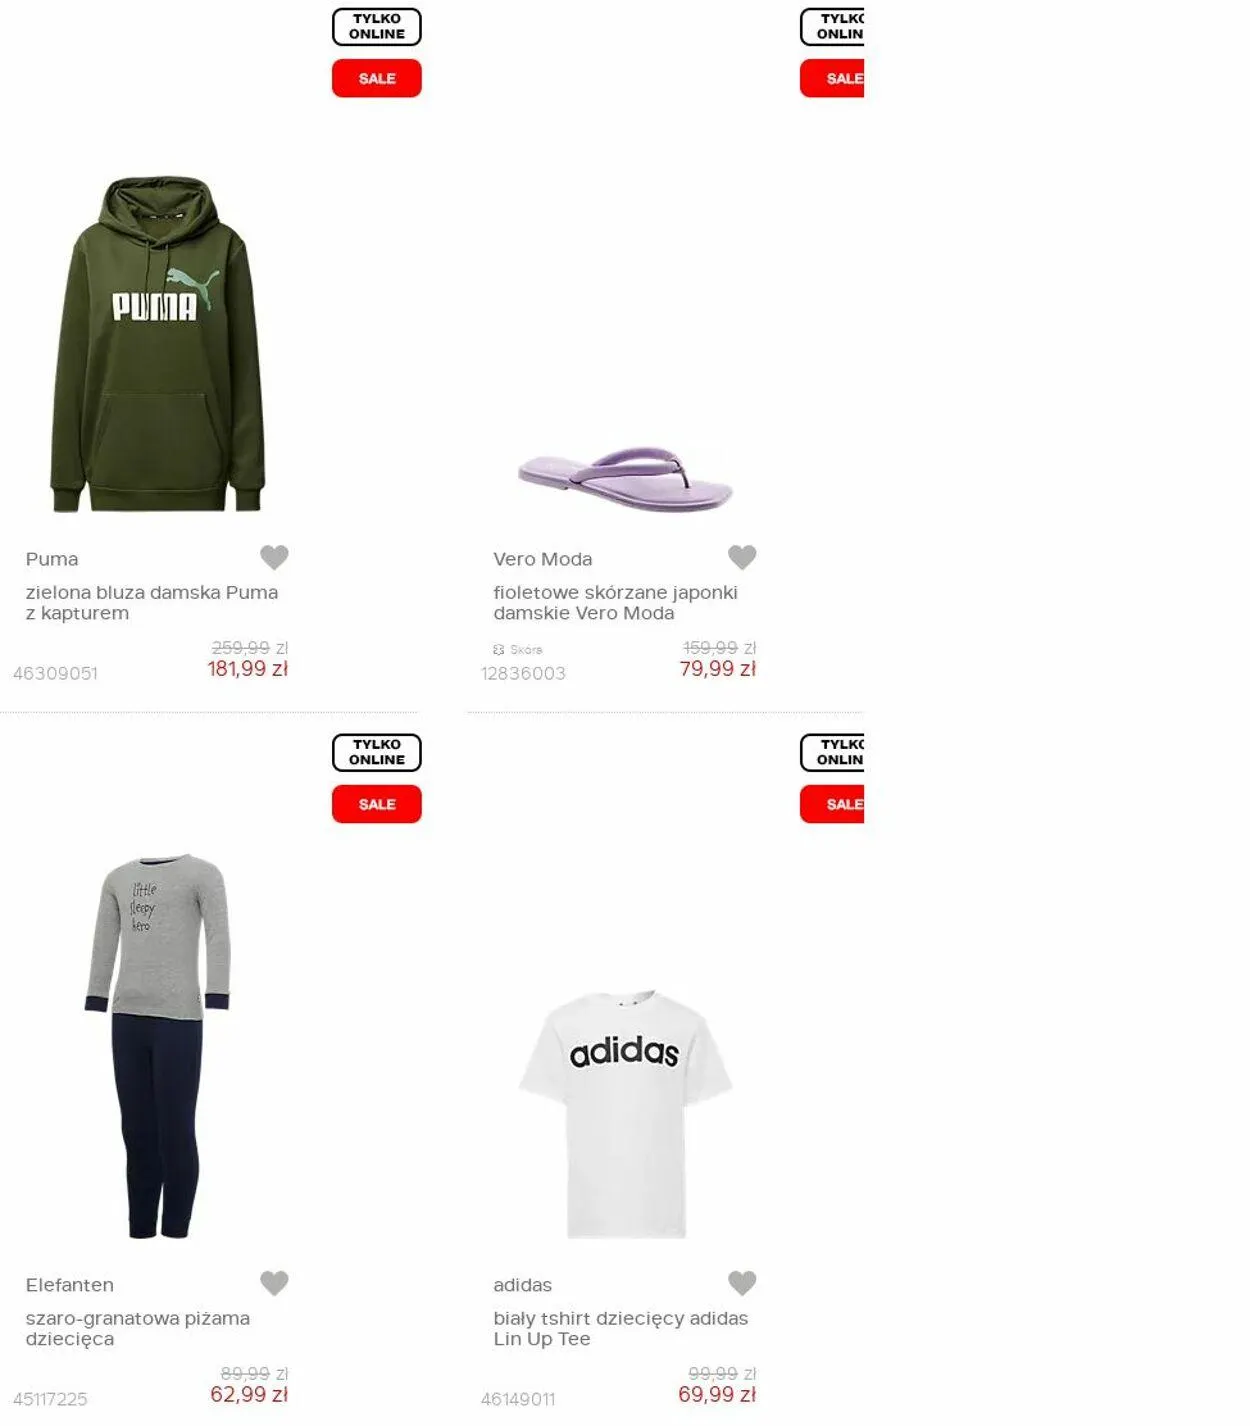Image resolution: width=1250 pixels, height=1426 pixels.
Task: Open 'zielona bluza damska Puma z kapturem' link
Action: point(152,603)
